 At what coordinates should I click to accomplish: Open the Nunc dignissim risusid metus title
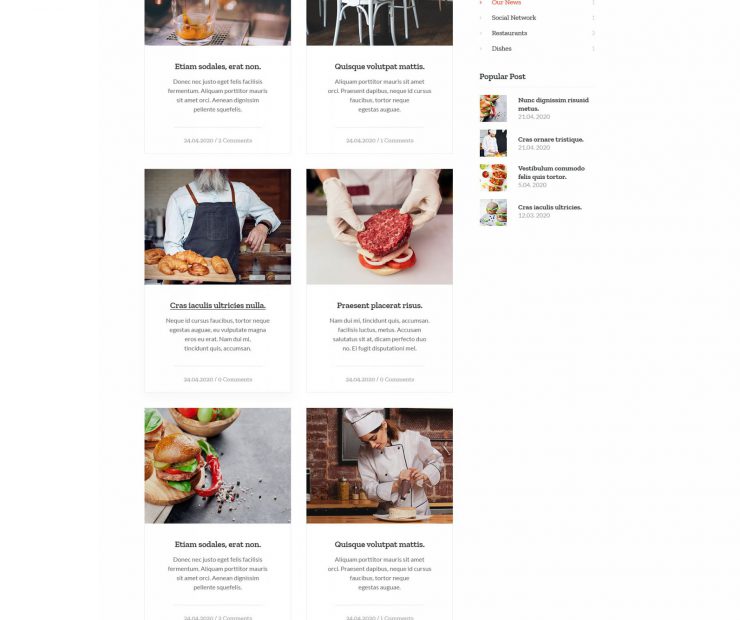[553, 104]
